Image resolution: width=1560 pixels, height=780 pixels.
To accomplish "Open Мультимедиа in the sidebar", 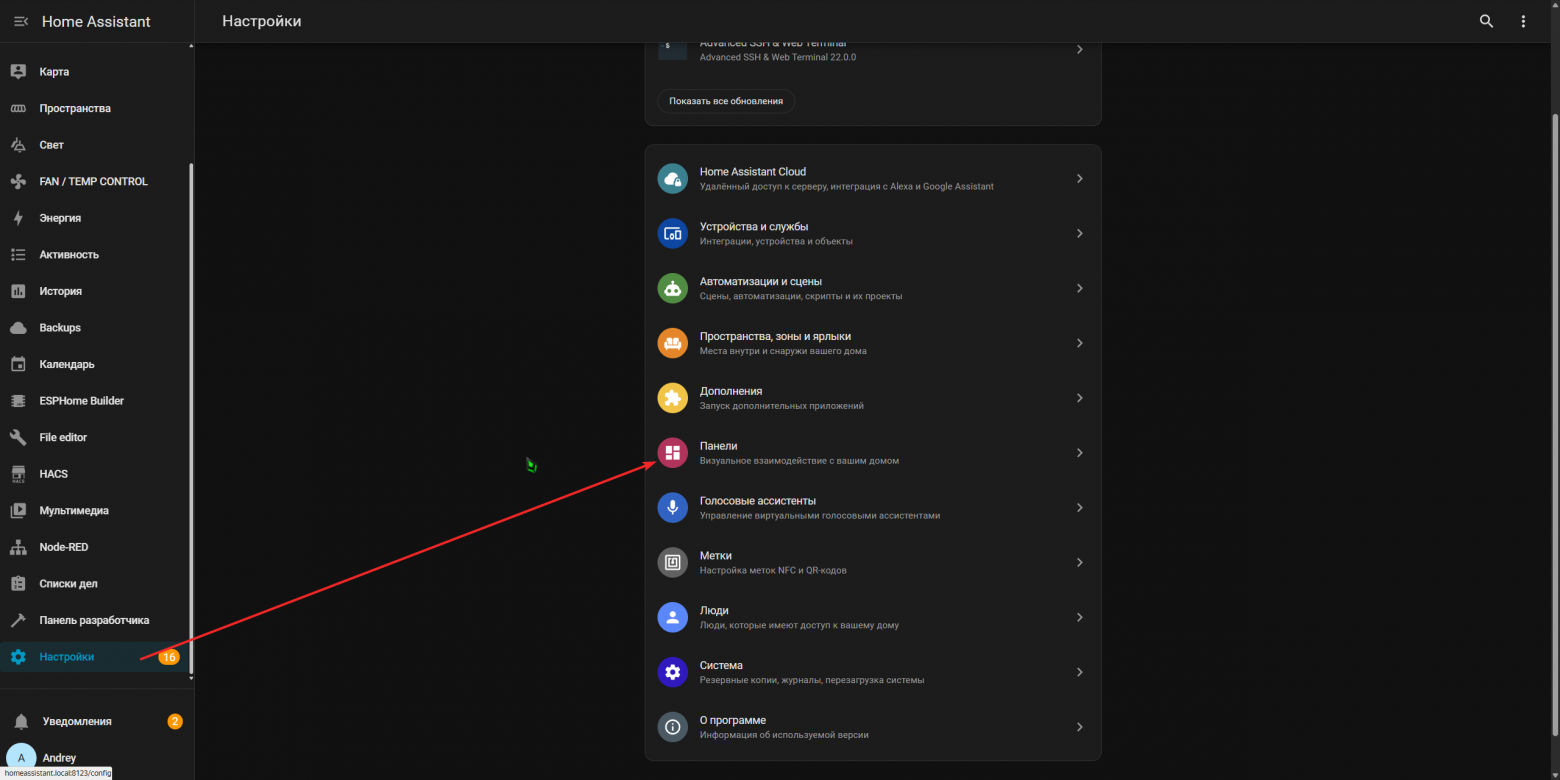I will click(94, 511).
